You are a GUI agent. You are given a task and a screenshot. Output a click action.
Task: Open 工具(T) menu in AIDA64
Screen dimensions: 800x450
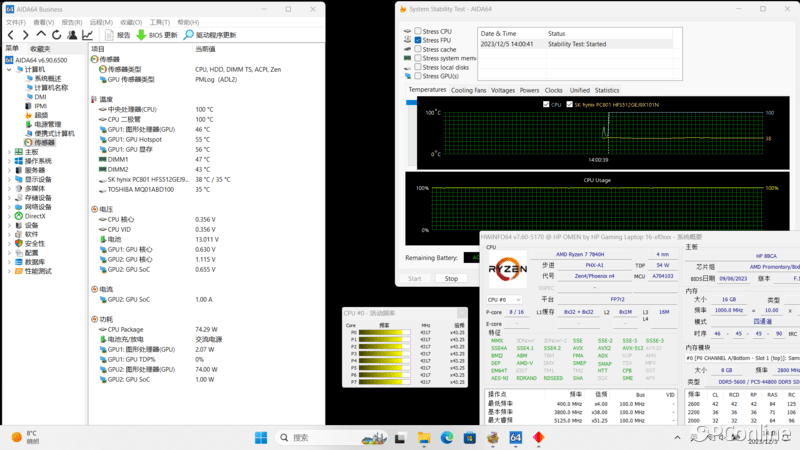[x=159, y=22]
